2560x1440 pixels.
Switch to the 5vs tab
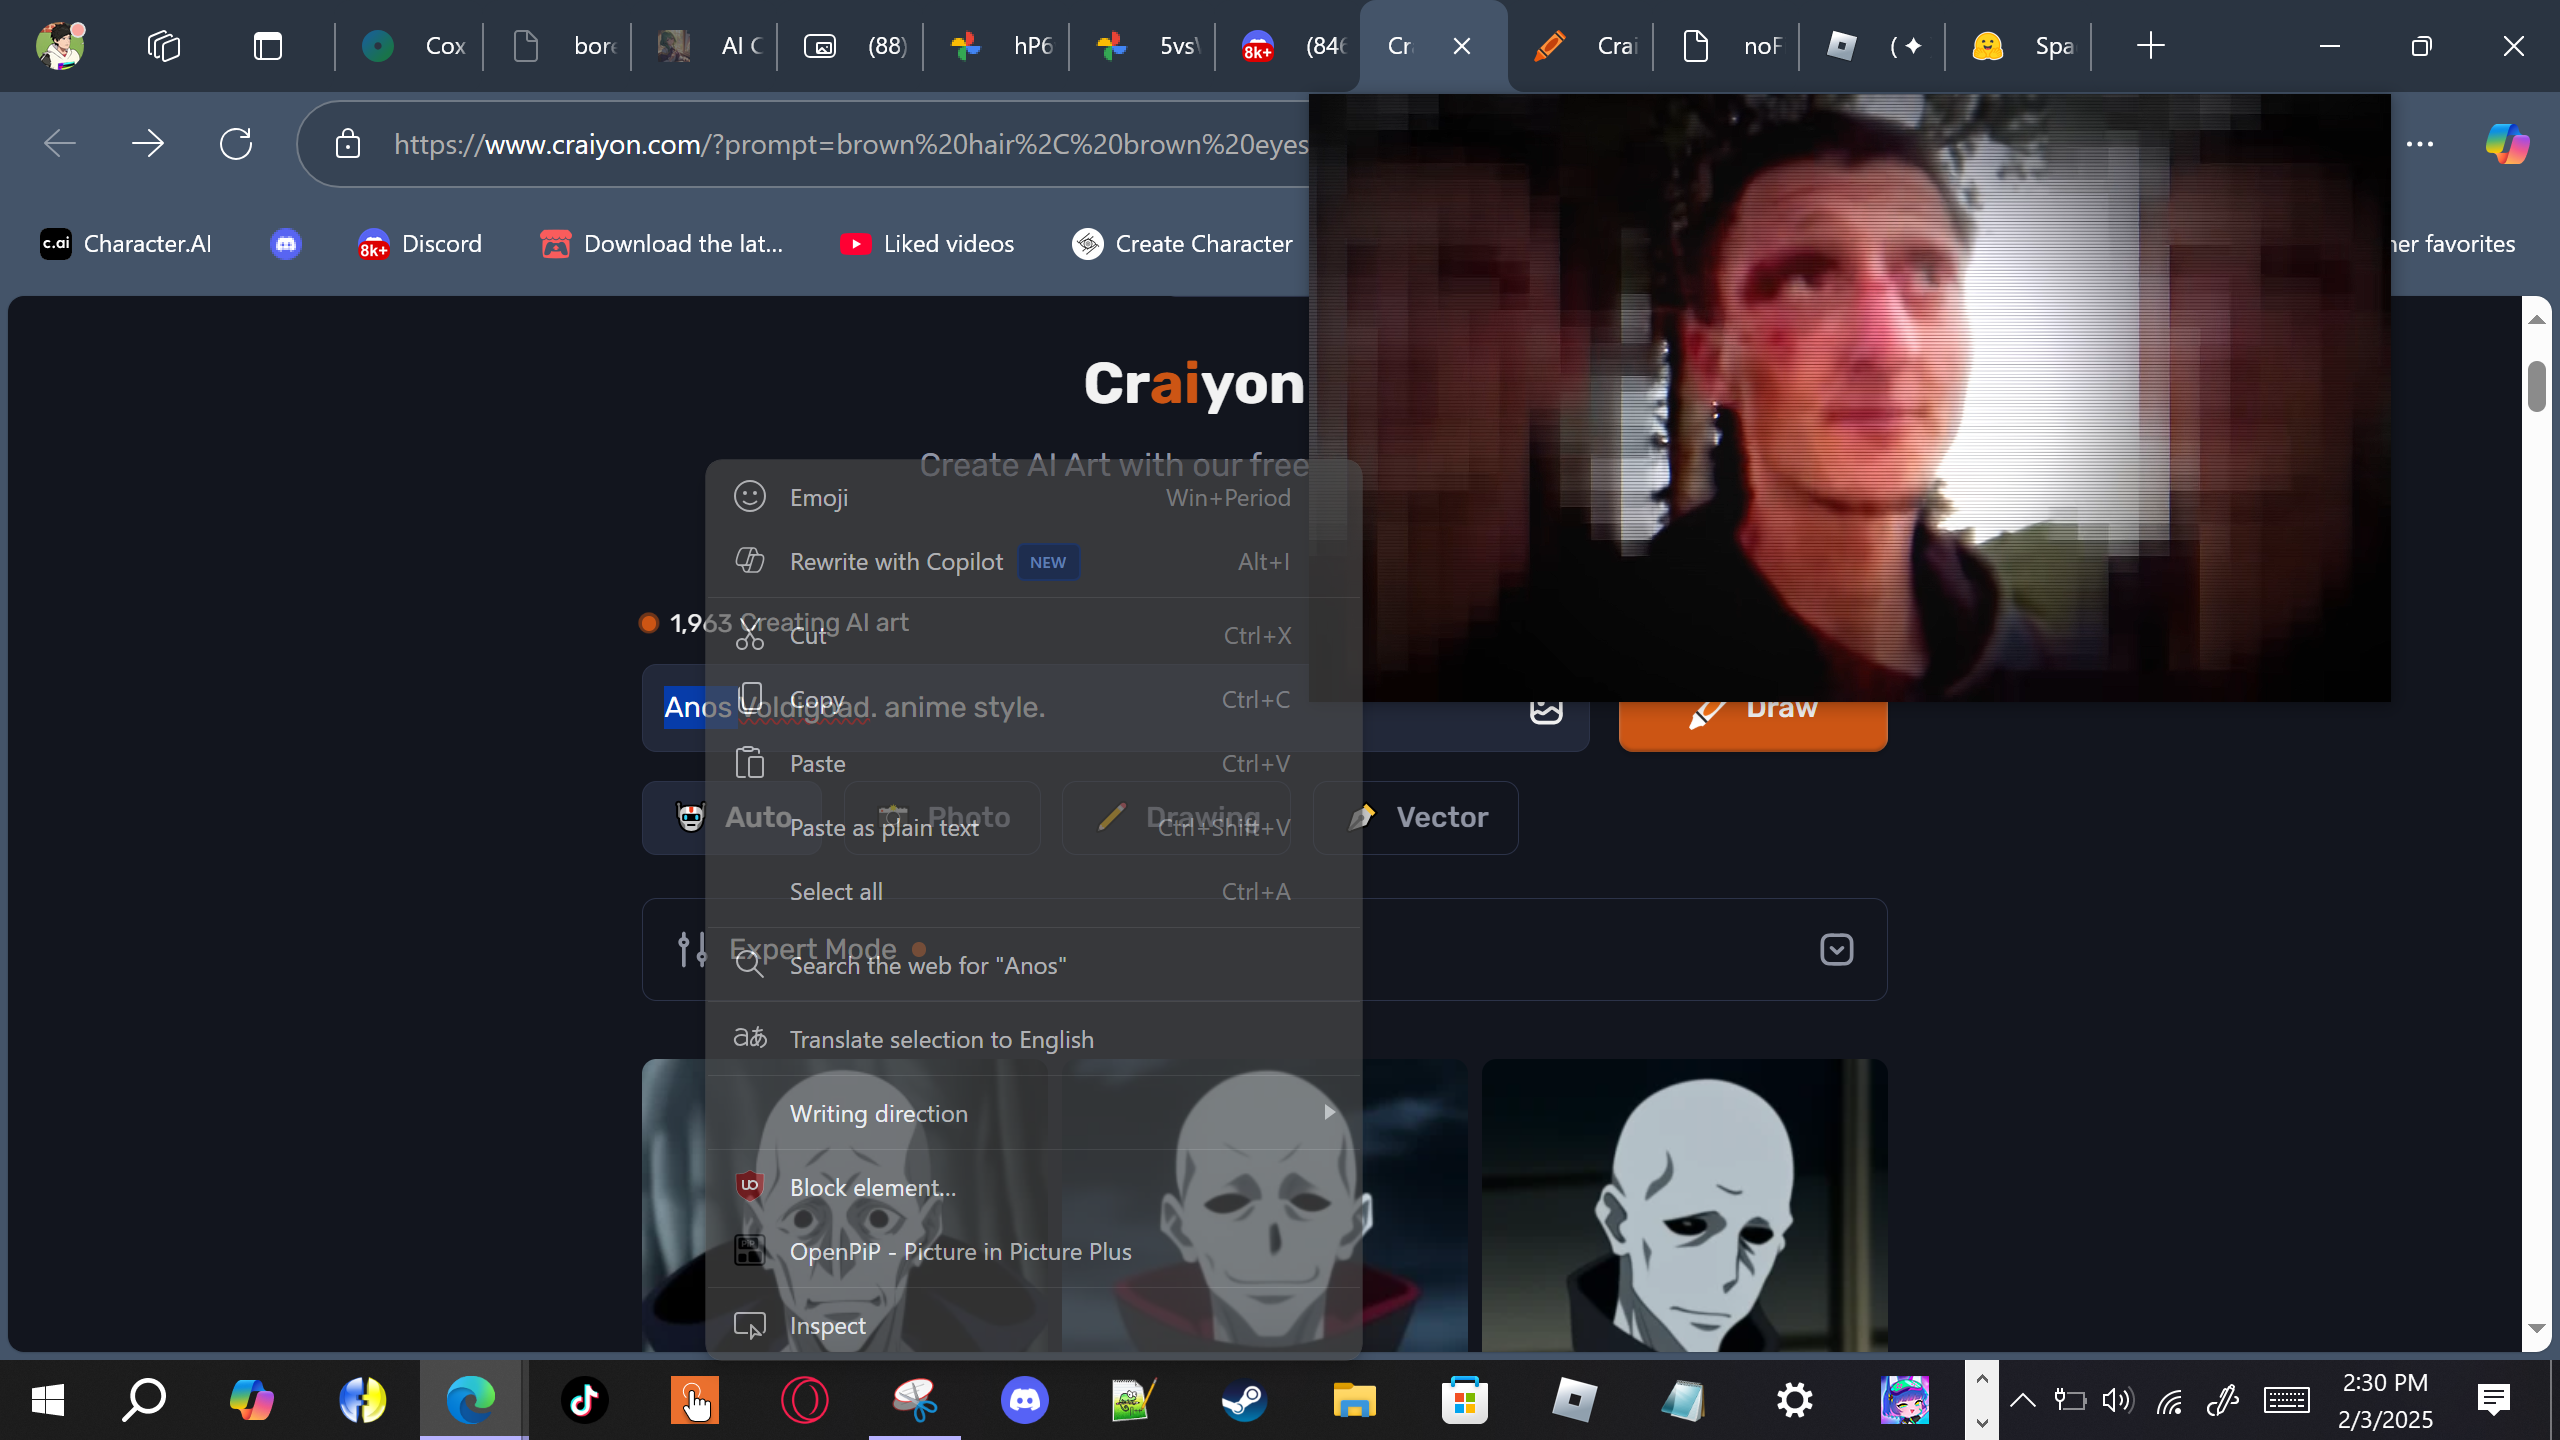[x=1146, y=46]
